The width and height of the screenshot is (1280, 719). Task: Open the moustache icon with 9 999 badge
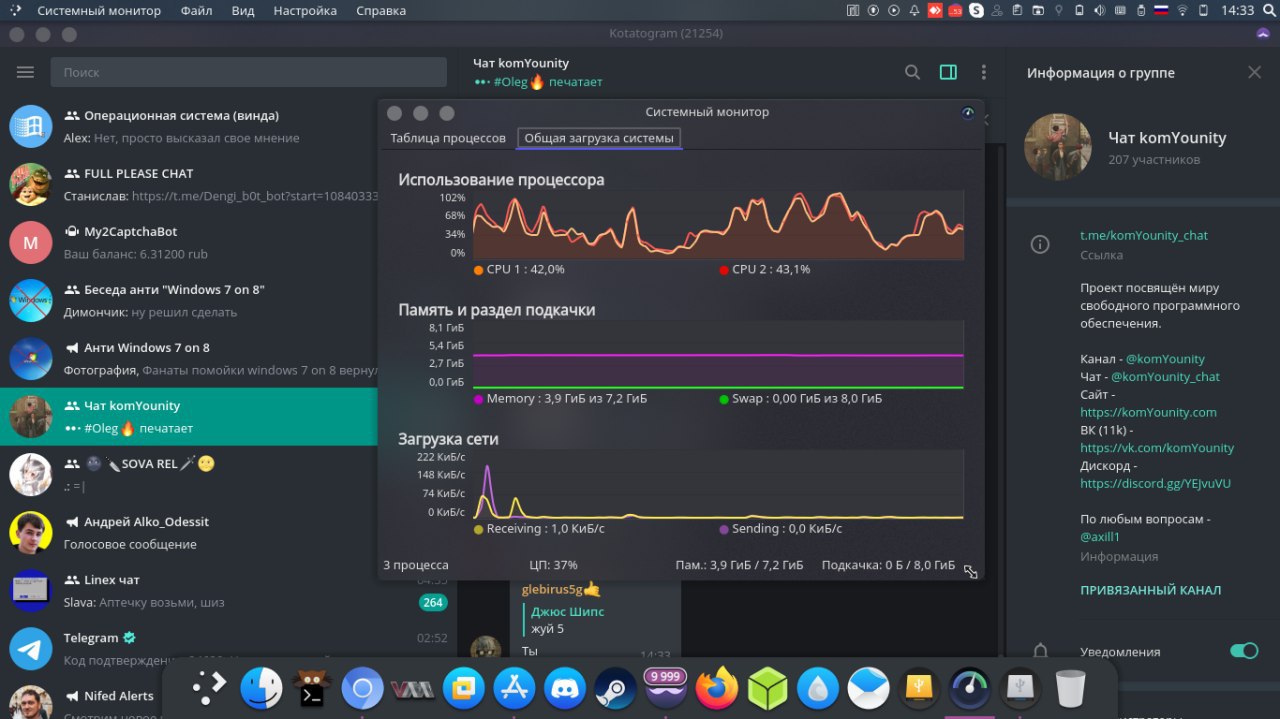pos(666,688)
